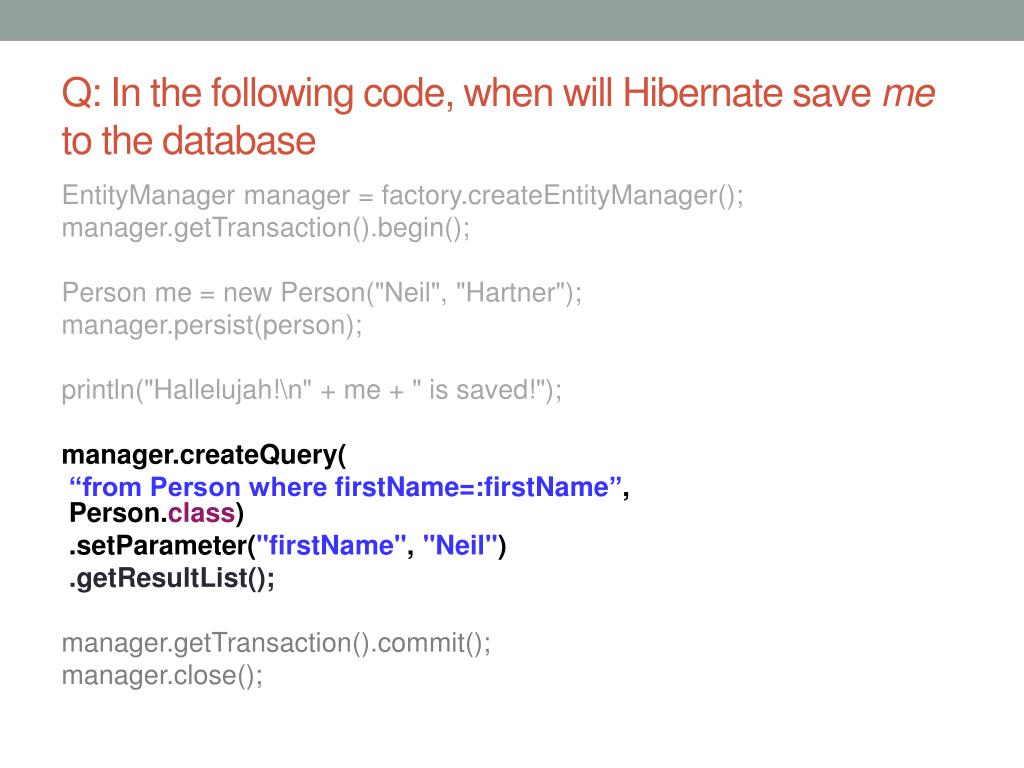Click the "Person me = new Person" line

322,293
